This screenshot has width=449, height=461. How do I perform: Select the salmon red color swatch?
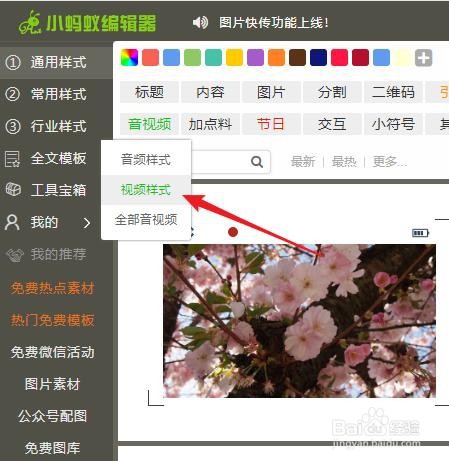pyautogui.click(x=150, y=57)
